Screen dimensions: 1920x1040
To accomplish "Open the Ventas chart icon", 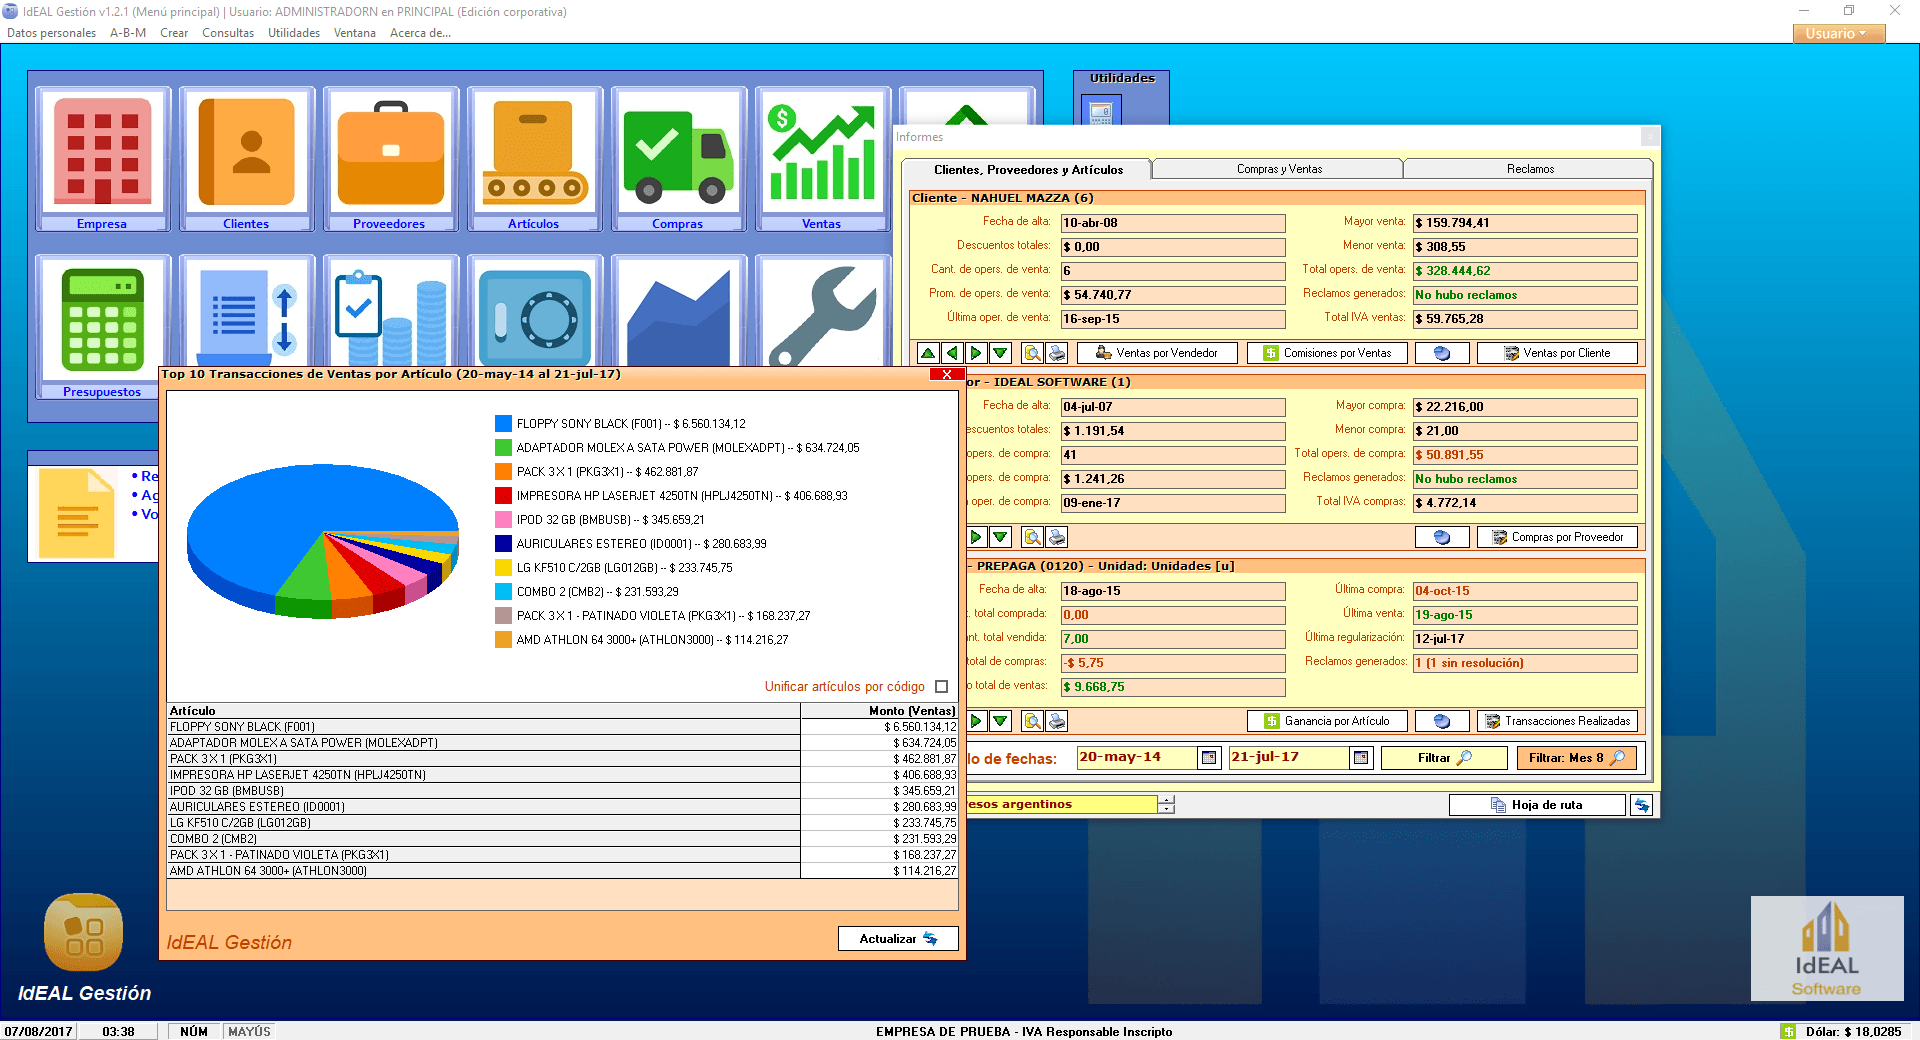I will coord(822,159).
